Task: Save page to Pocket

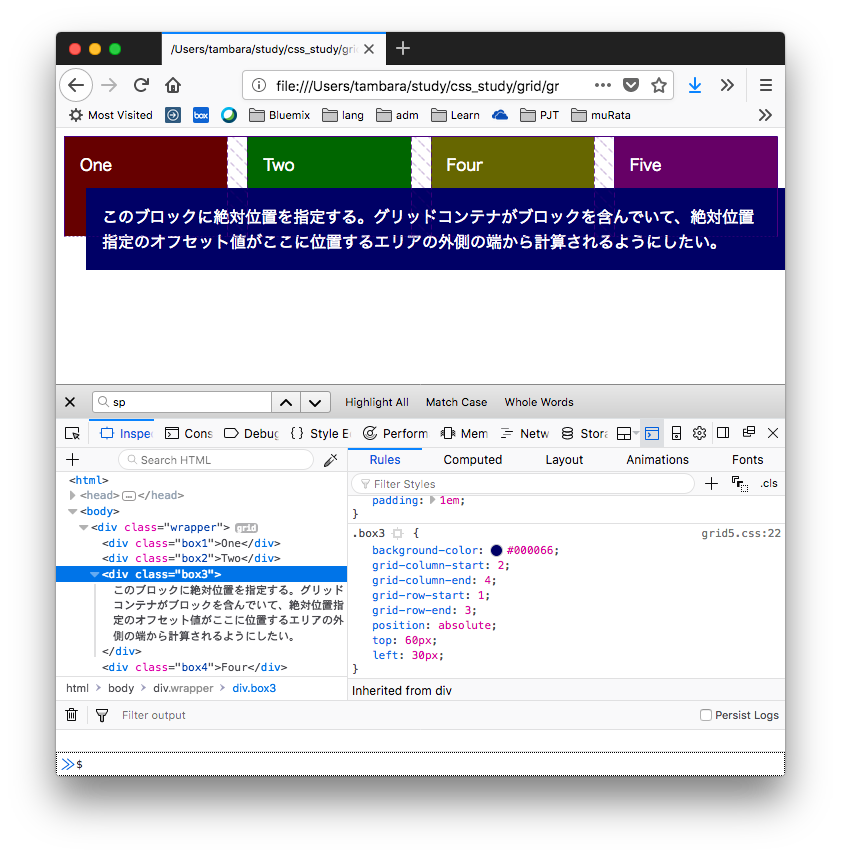Action: tap(631, 85)
